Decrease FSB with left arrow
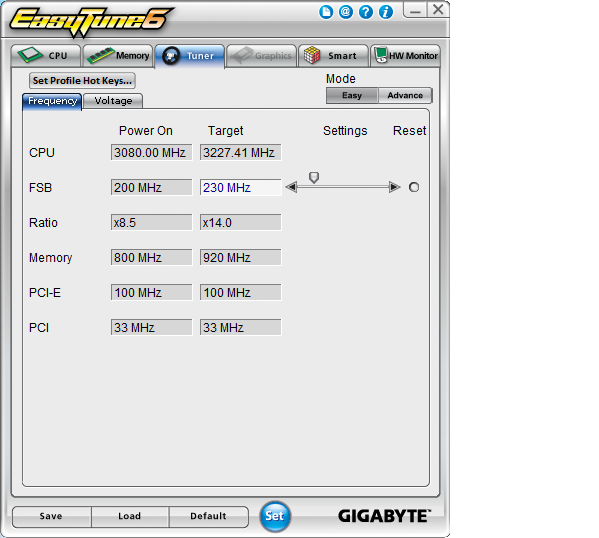The height and width of the screenshot is (538, 599). click(291, 187)
